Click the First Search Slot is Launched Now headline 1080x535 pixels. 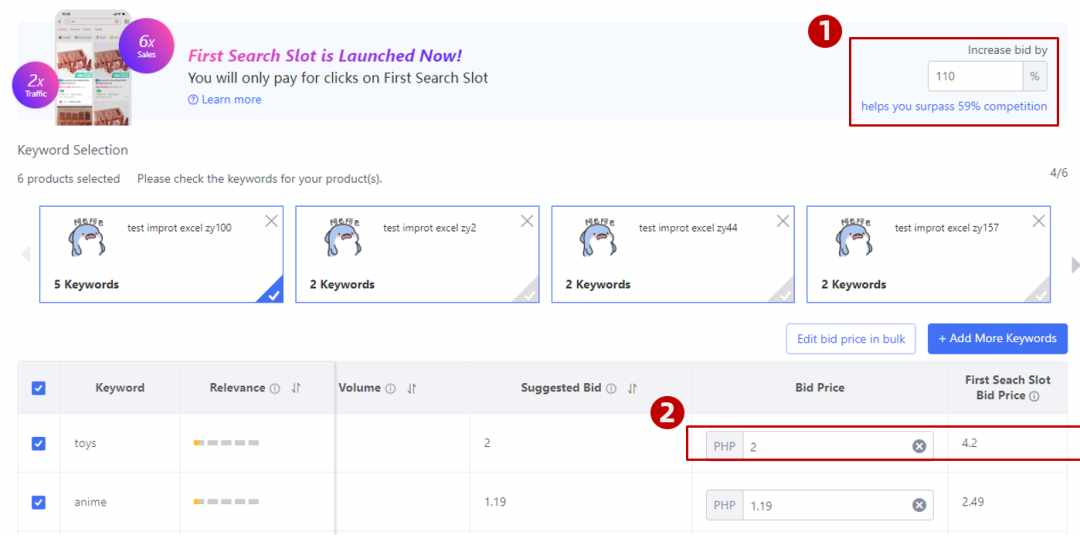(x=325, y=56)
